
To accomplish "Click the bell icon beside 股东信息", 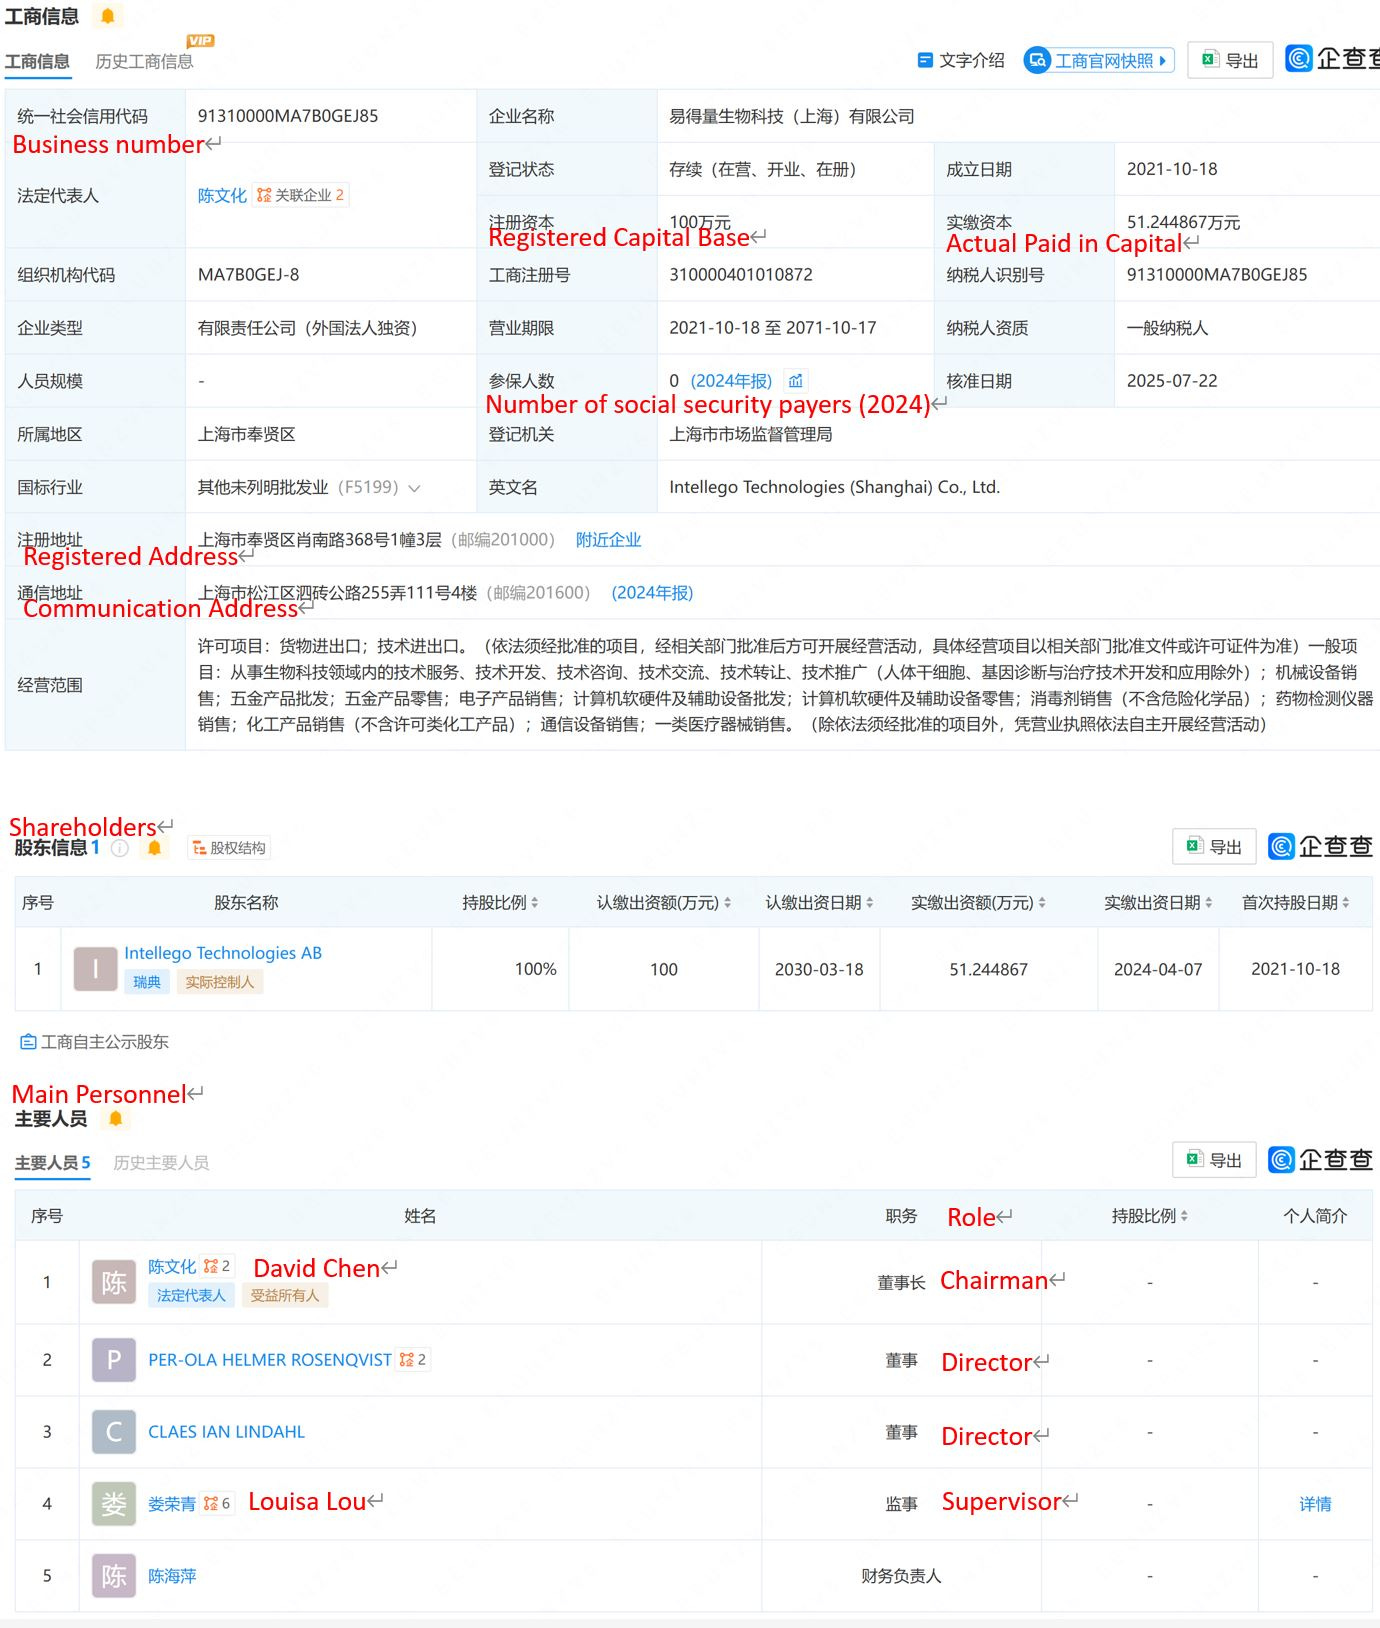I will [154, 848].
